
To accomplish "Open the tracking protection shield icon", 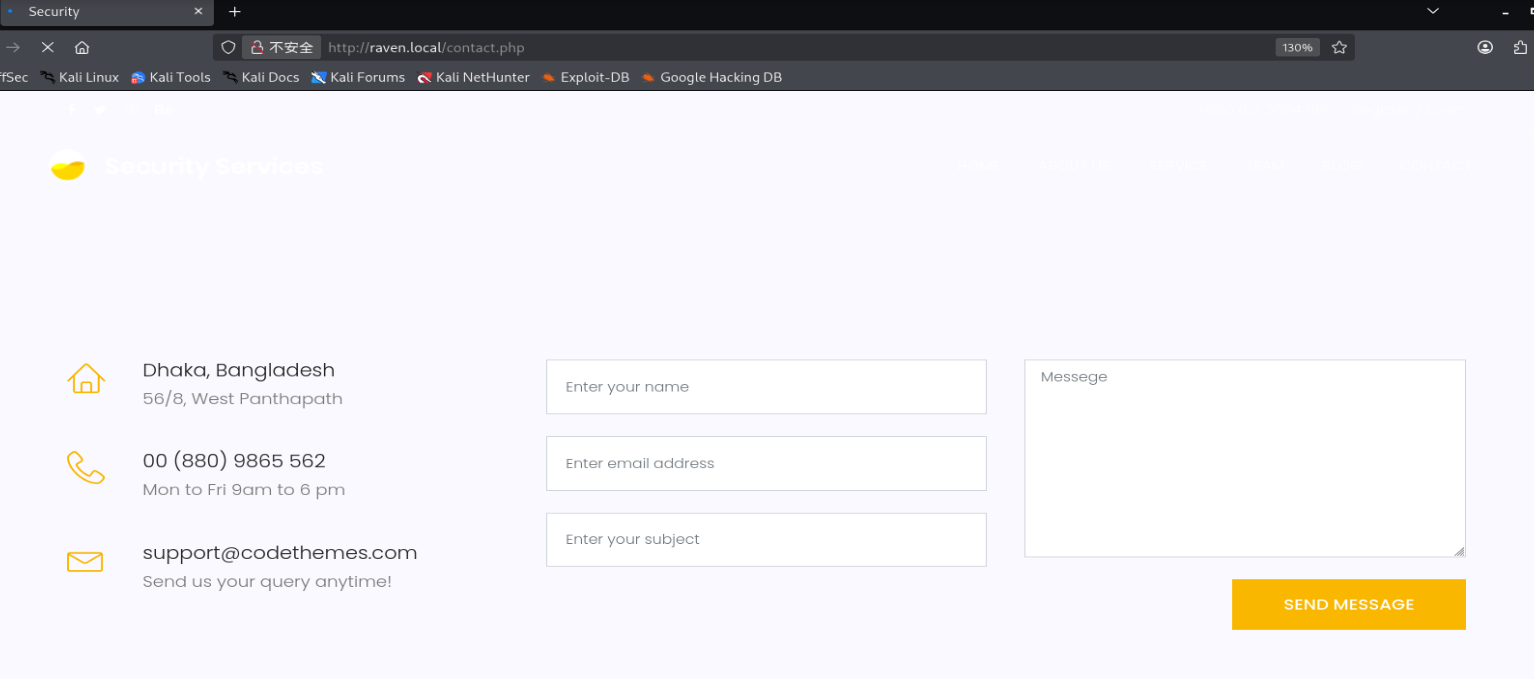I will 228,47.
